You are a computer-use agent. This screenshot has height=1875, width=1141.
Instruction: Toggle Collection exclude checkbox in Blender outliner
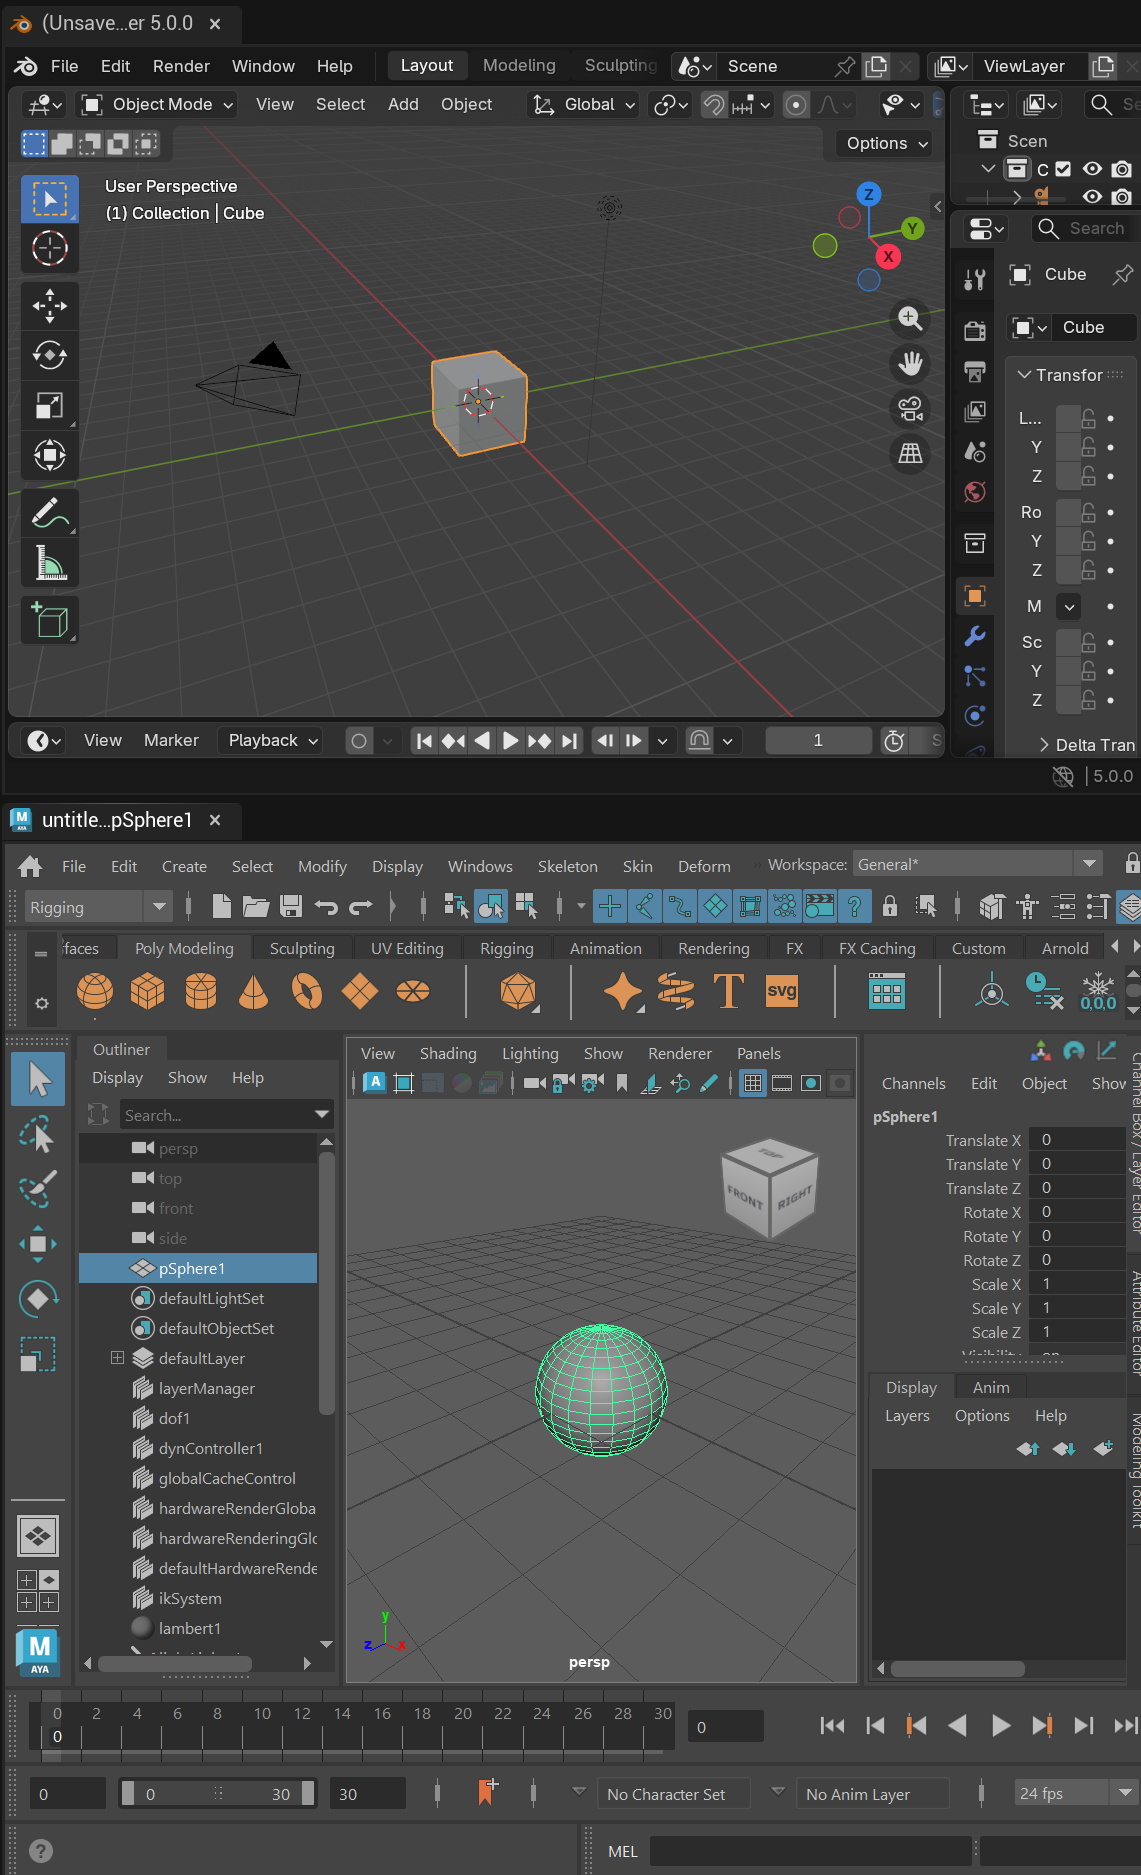[x=1063, y=169]
